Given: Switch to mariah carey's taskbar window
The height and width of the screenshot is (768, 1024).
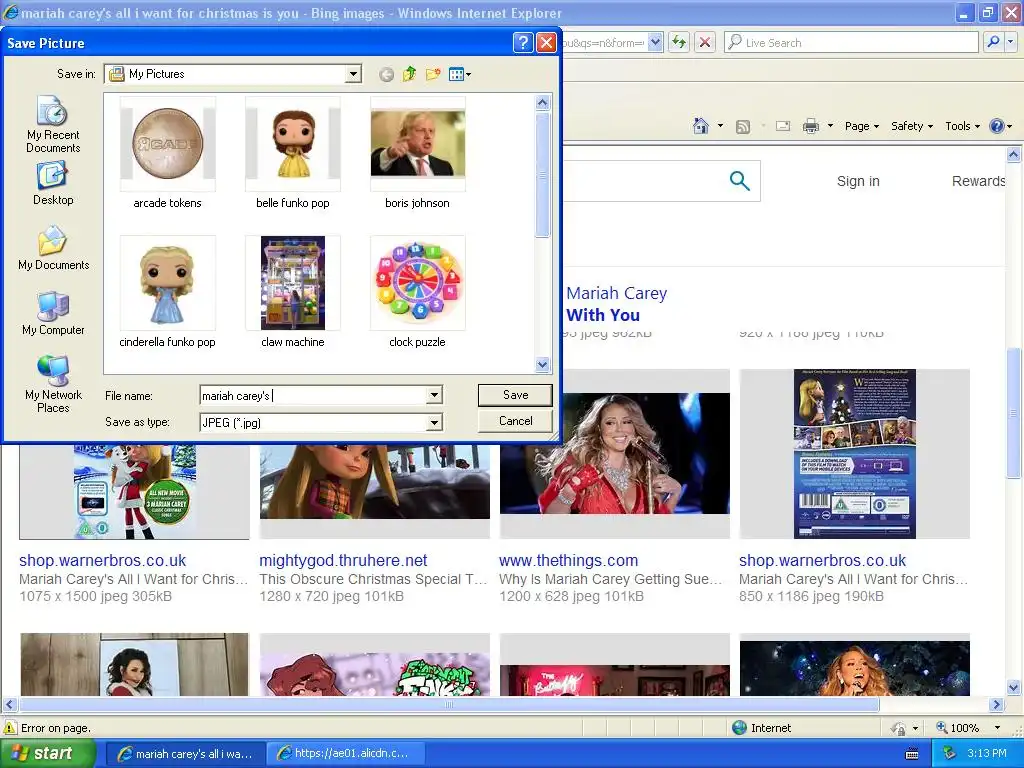Looking at the screenshot, I should (x=185, y=754).
